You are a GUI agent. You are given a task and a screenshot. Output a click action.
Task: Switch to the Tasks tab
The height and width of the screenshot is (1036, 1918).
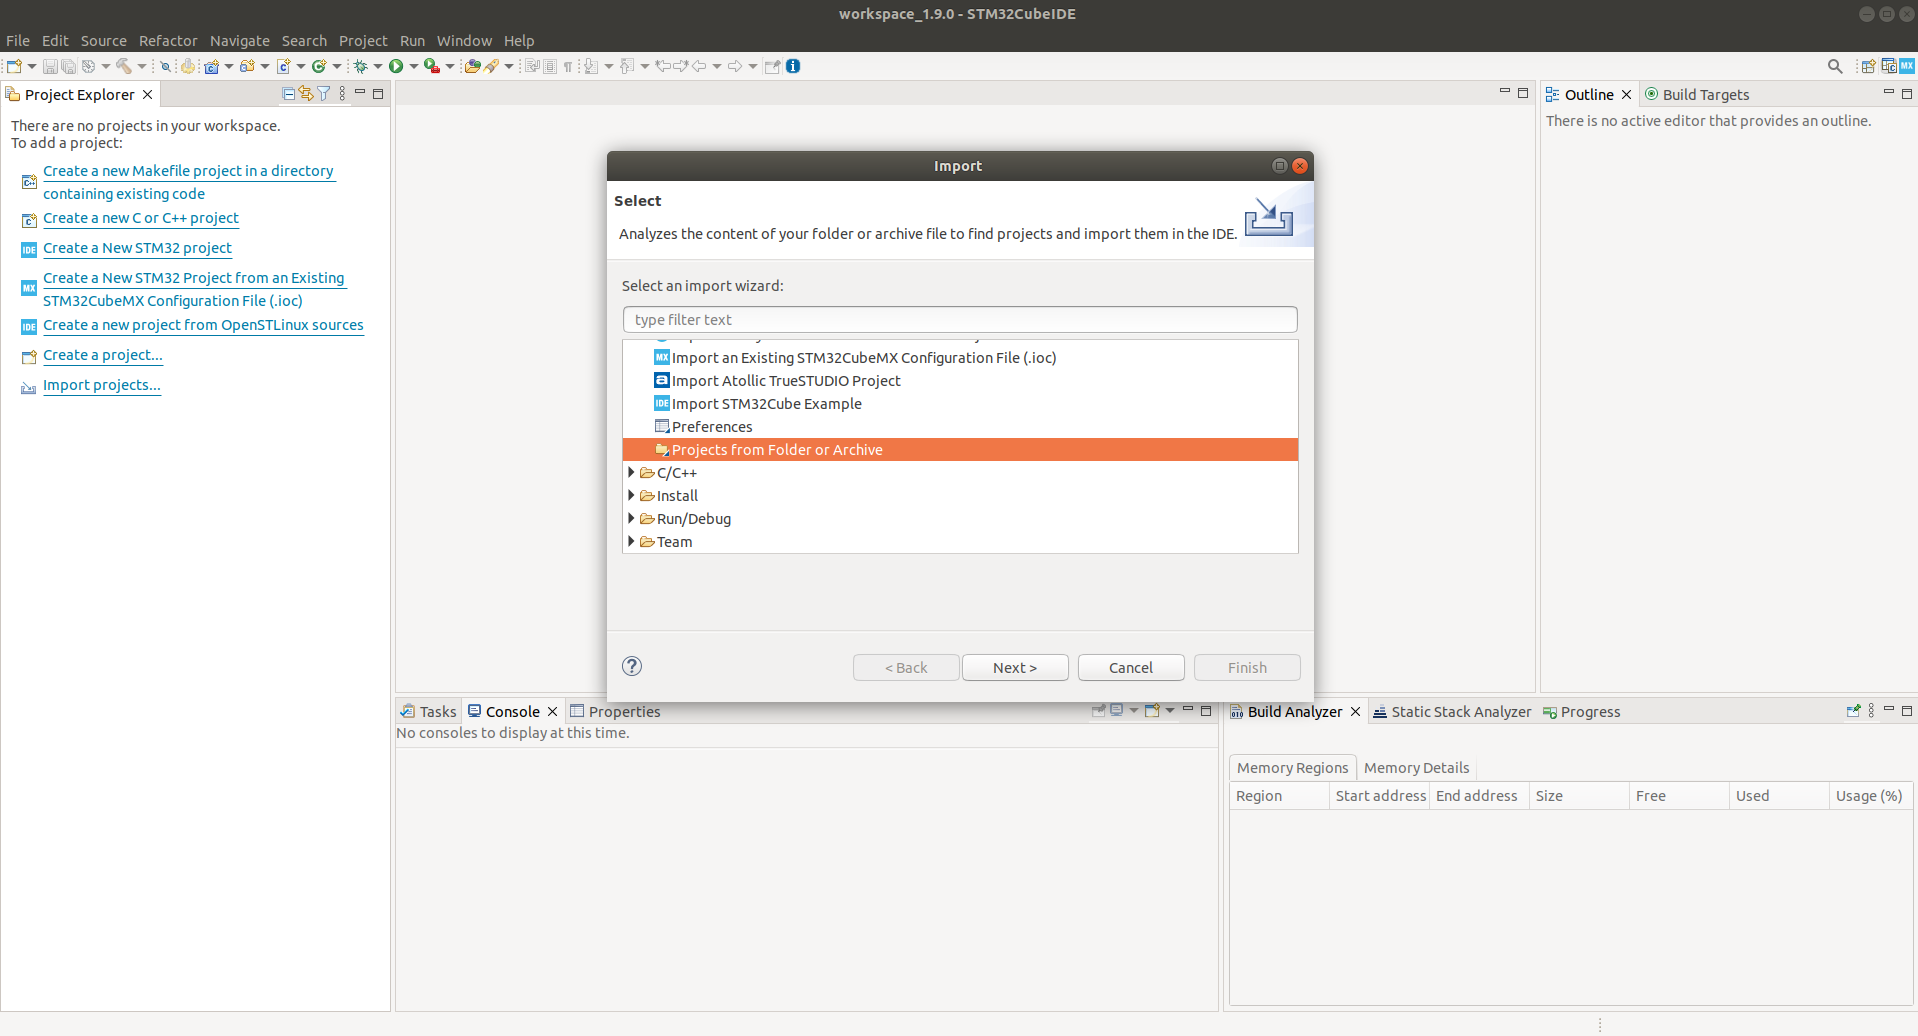(429, 712)
